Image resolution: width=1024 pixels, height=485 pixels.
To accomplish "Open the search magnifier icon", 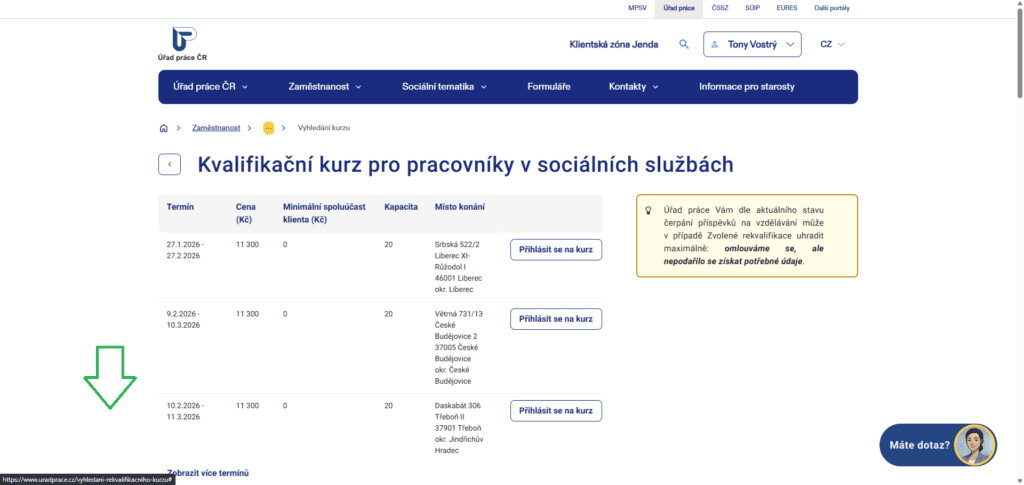I will coord(684,44).
